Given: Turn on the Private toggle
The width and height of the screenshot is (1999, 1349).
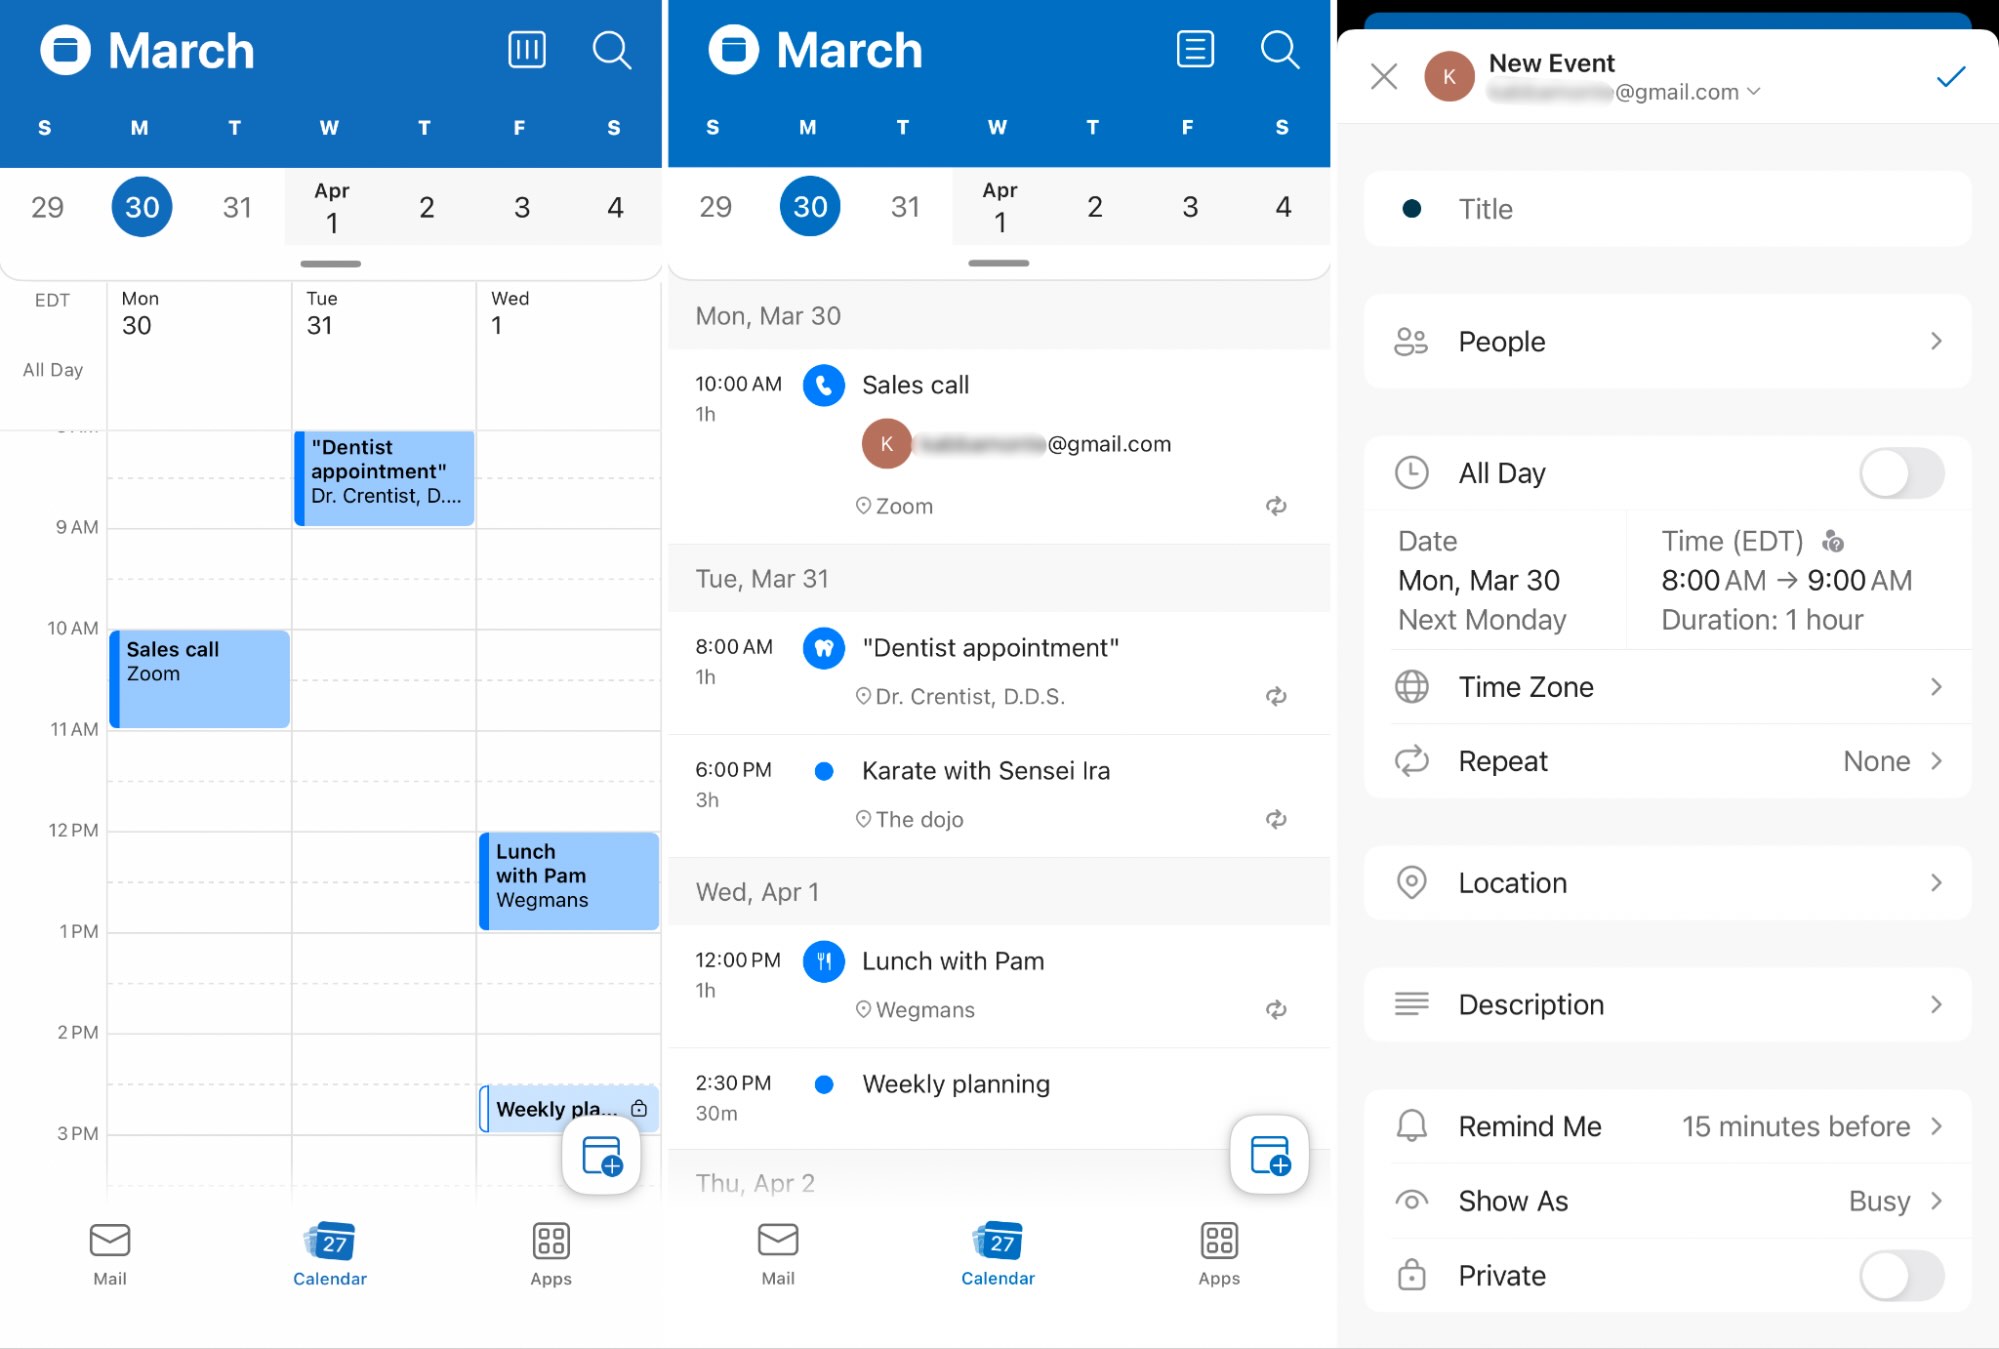Looking at the screenshot, I should 1900,1275.
